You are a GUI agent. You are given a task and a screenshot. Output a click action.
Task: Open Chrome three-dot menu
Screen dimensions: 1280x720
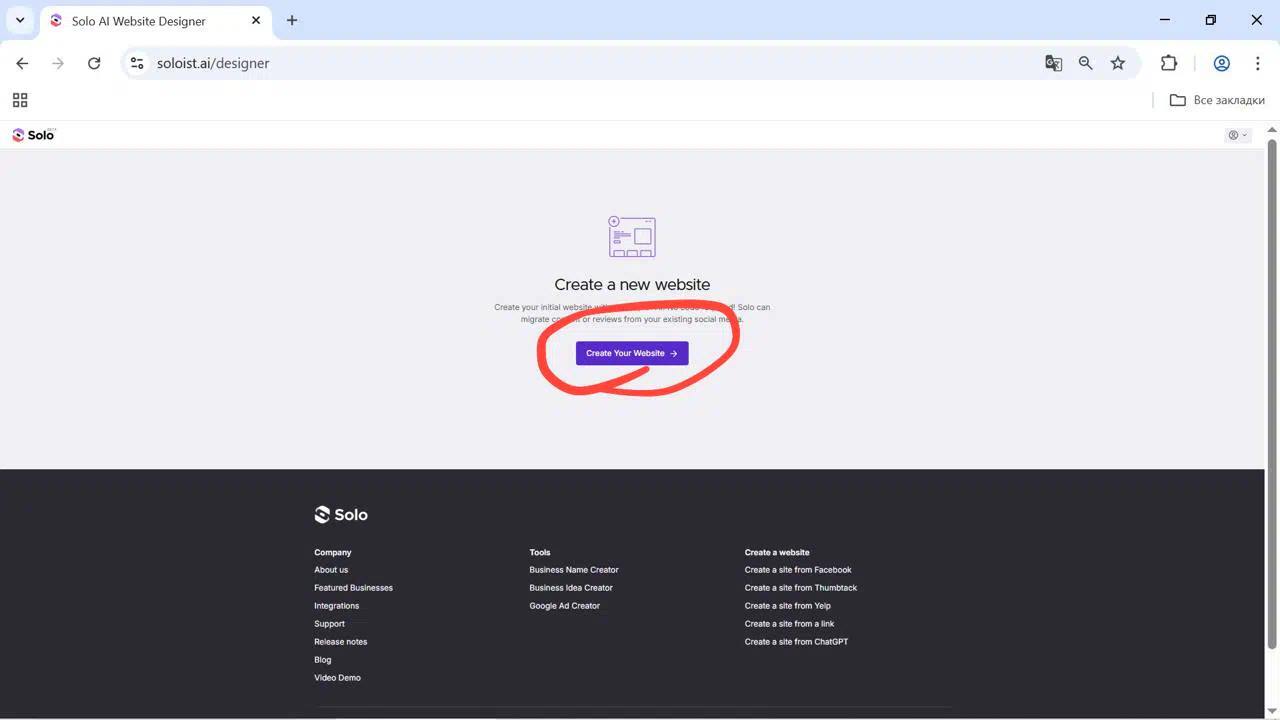(1258, 63)
